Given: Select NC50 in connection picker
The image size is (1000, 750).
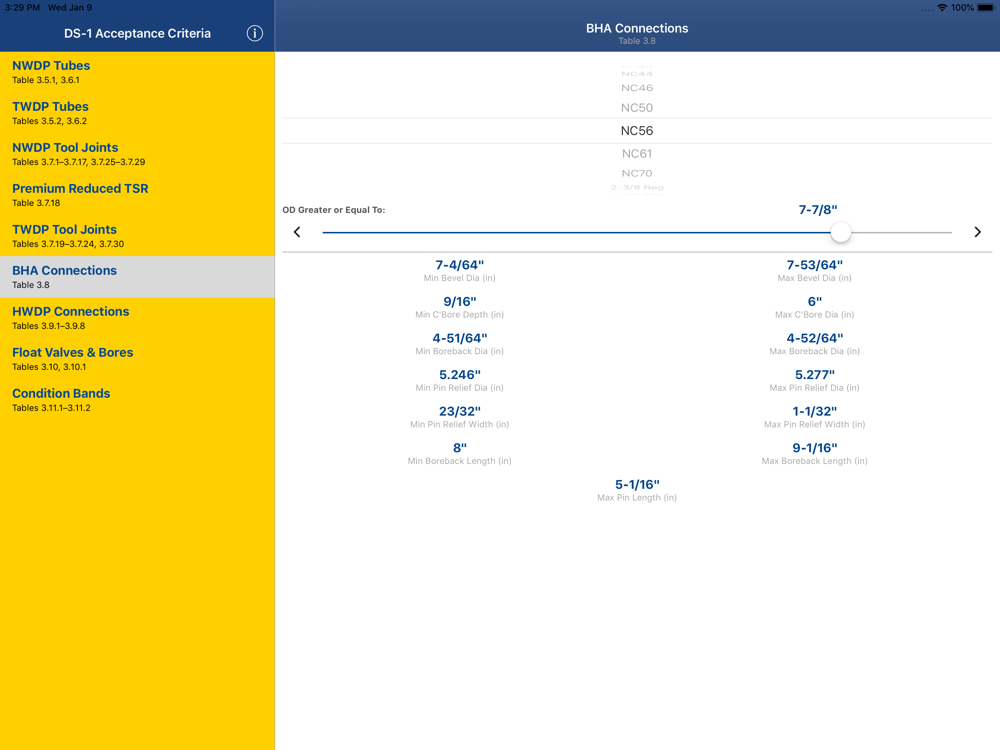Looking at the screenshot, I should 636,108.
